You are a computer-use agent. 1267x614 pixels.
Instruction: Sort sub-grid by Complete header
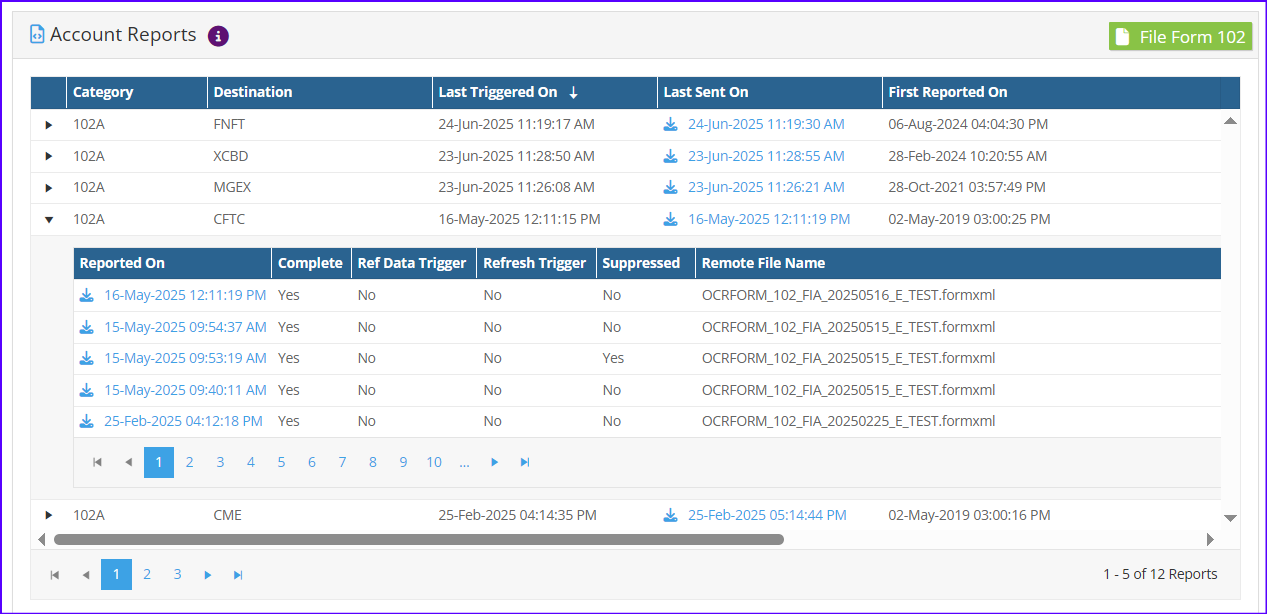(310, 263)
